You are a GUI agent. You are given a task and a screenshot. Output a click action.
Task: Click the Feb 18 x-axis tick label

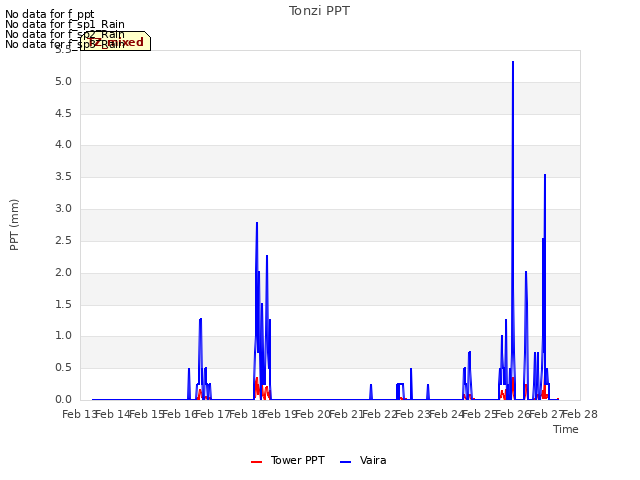246,414
